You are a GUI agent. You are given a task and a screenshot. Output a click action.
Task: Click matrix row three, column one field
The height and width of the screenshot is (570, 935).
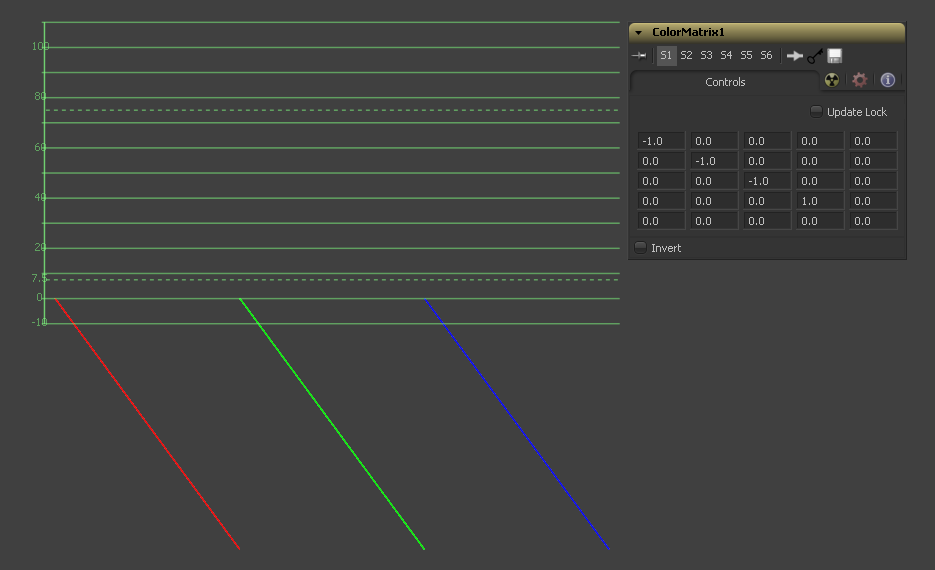[x=661, y=181]
